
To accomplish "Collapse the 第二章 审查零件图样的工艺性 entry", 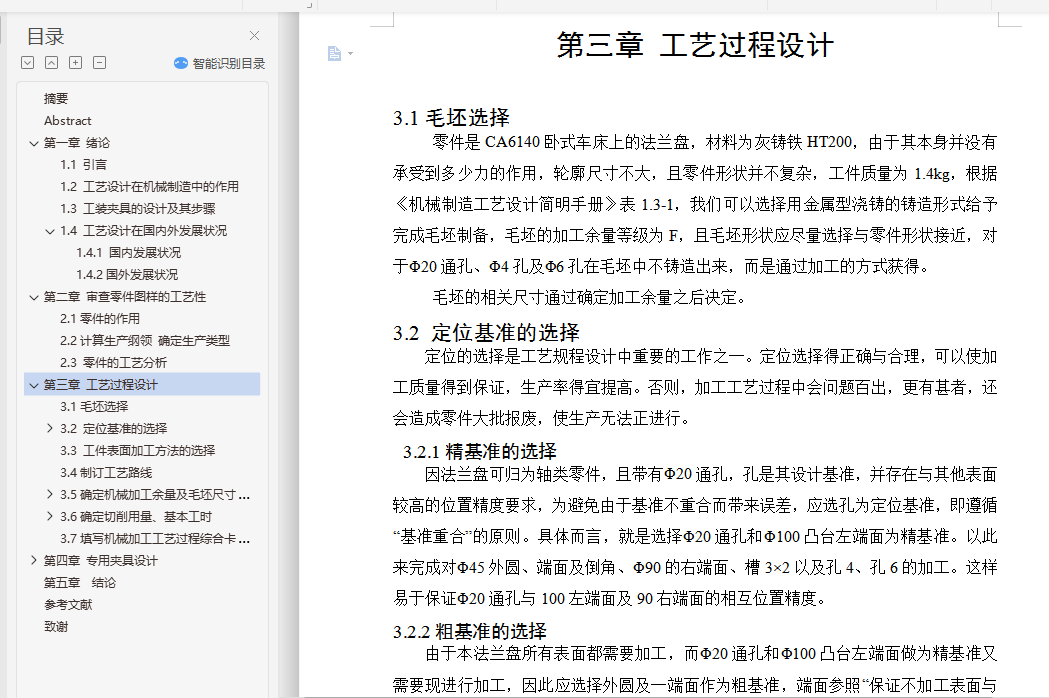I will pos(33,298).
